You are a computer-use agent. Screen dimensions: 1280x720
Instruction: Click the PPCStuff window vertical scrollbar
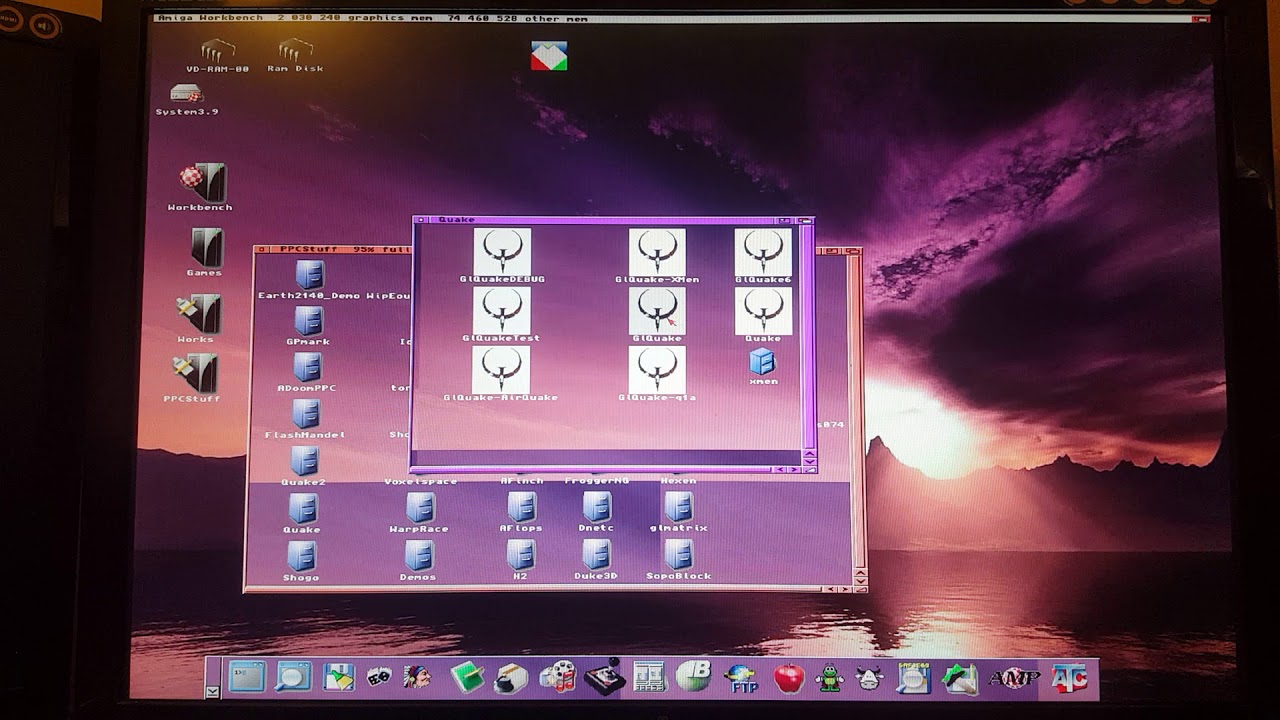[857, 410]
